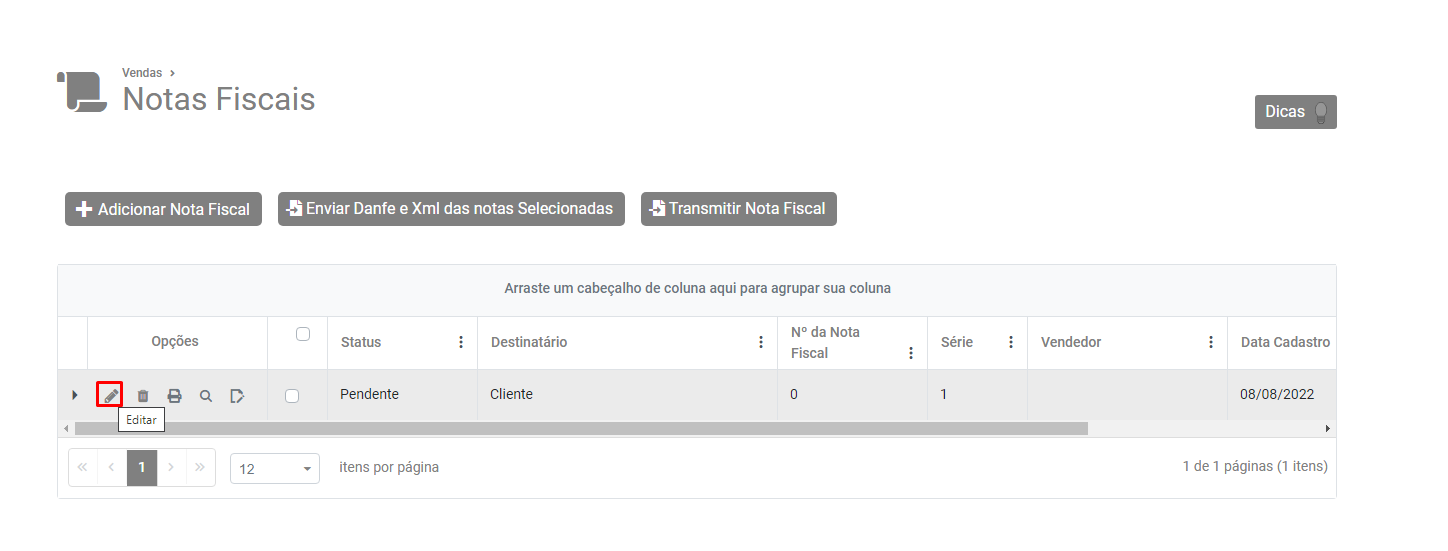The image size is (1448, 551).
Task: Open the Status column options menu
Action: pos(461,342)
